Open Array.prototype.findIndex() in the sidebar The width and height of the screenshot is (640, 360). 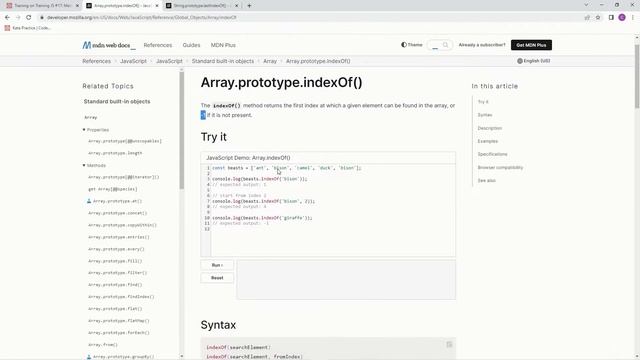click(121, 297)
